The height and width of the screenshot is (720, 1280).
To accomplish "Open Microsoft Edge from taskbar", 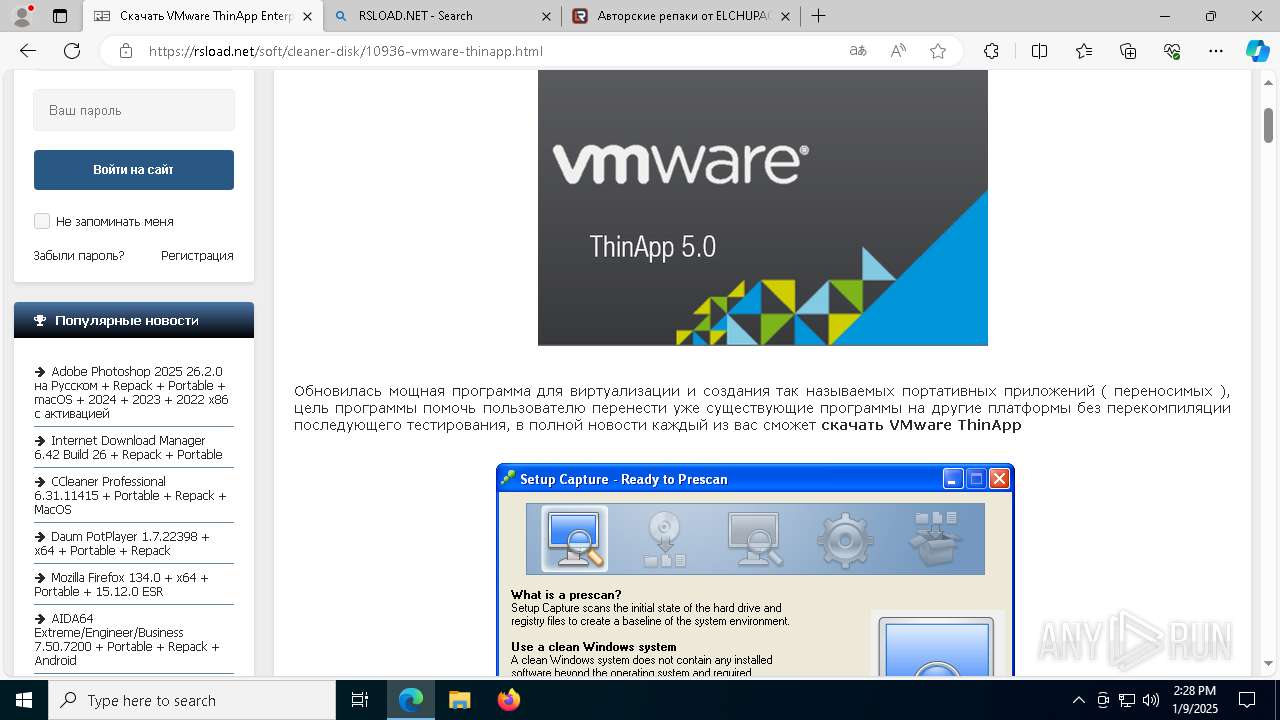I will coord(411,700).
